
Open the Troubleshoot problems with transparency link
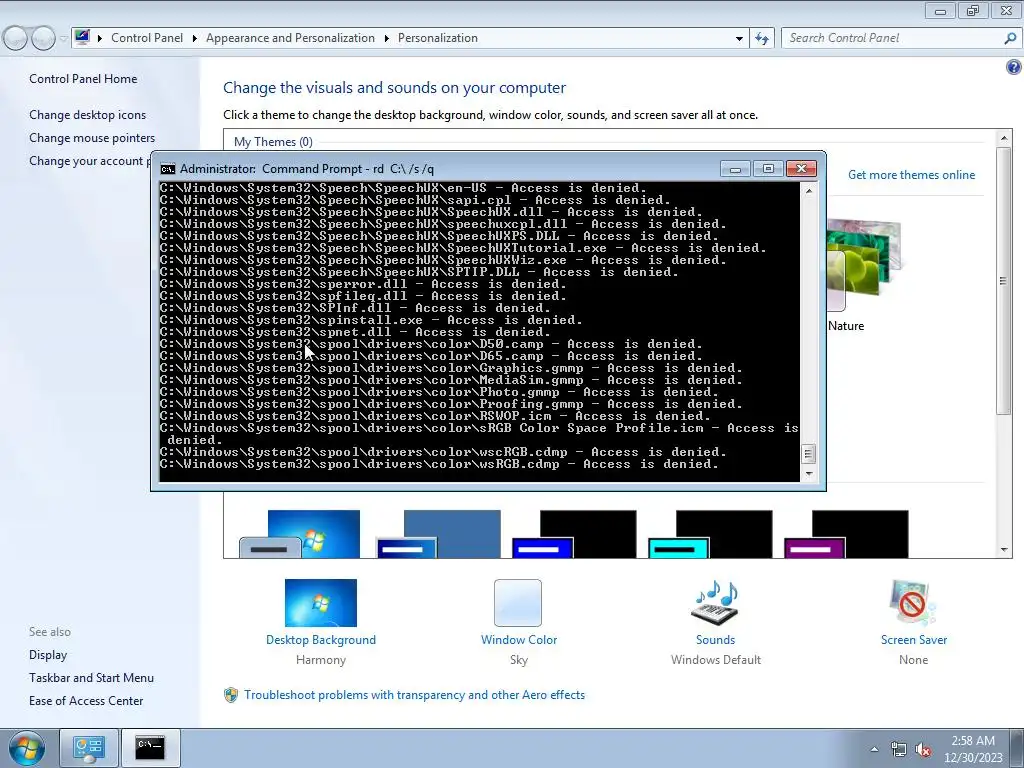pos(415,695)
